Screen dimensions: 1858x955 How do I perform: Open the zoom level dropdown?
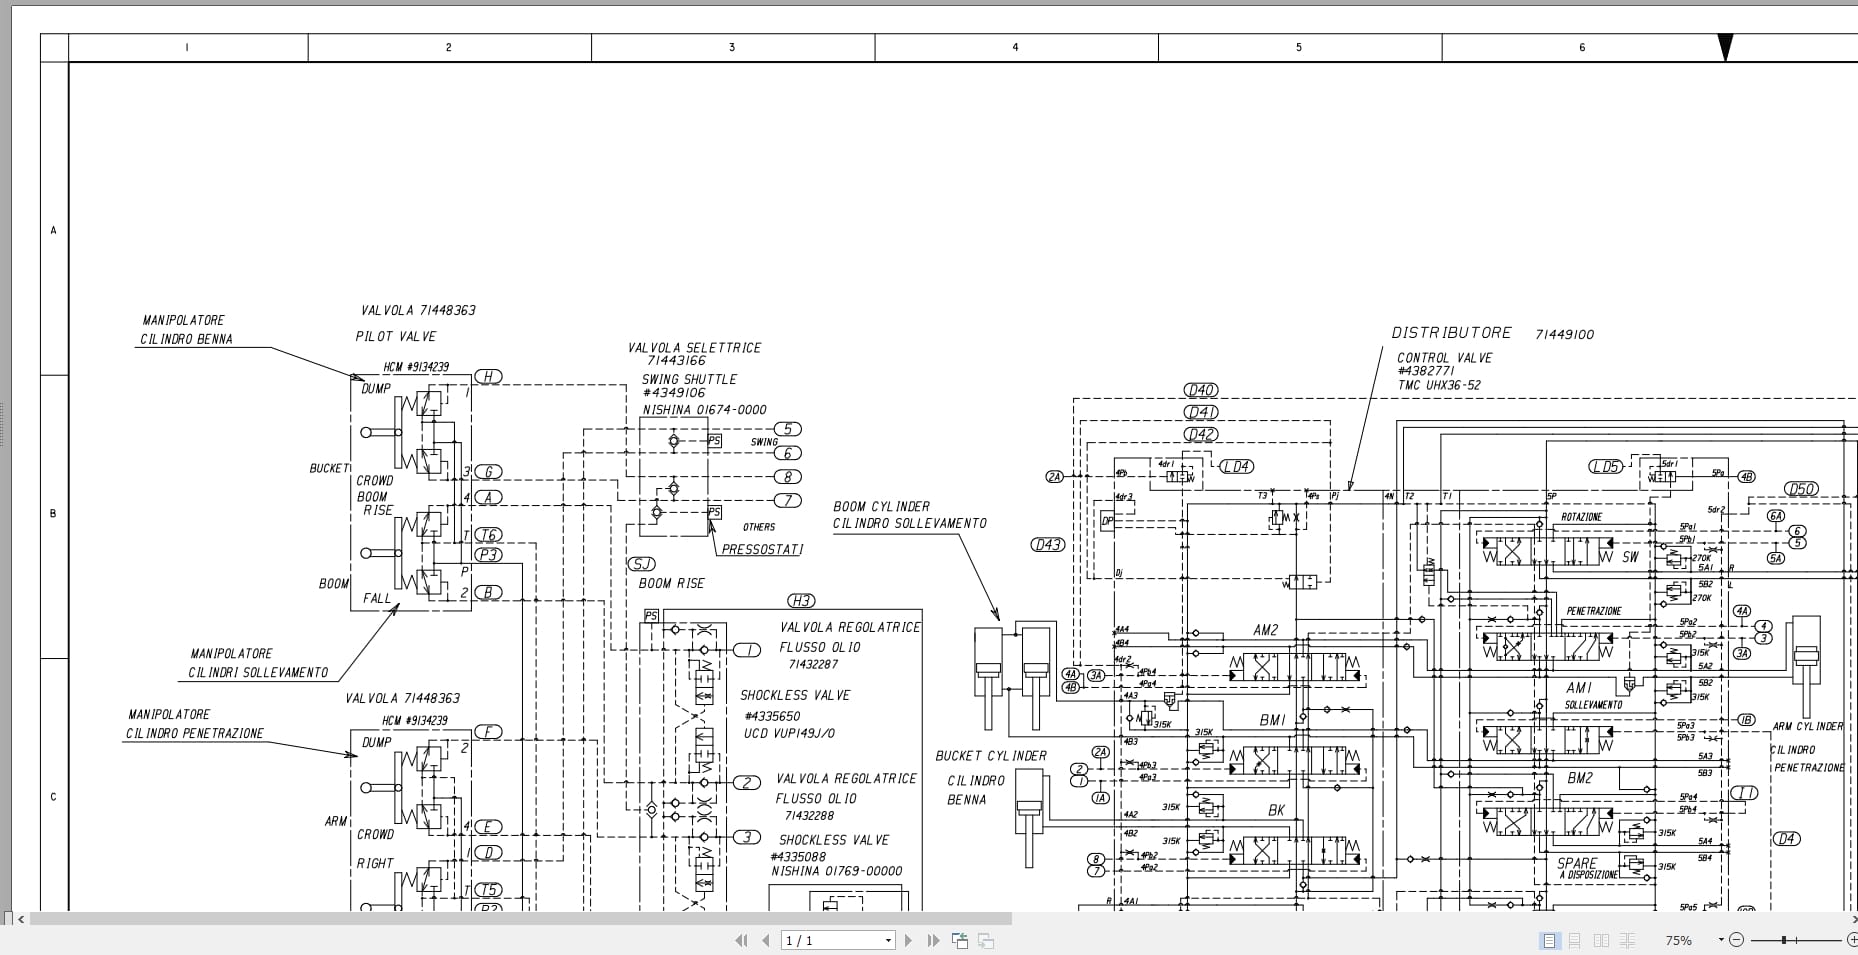click(1720, 939)
